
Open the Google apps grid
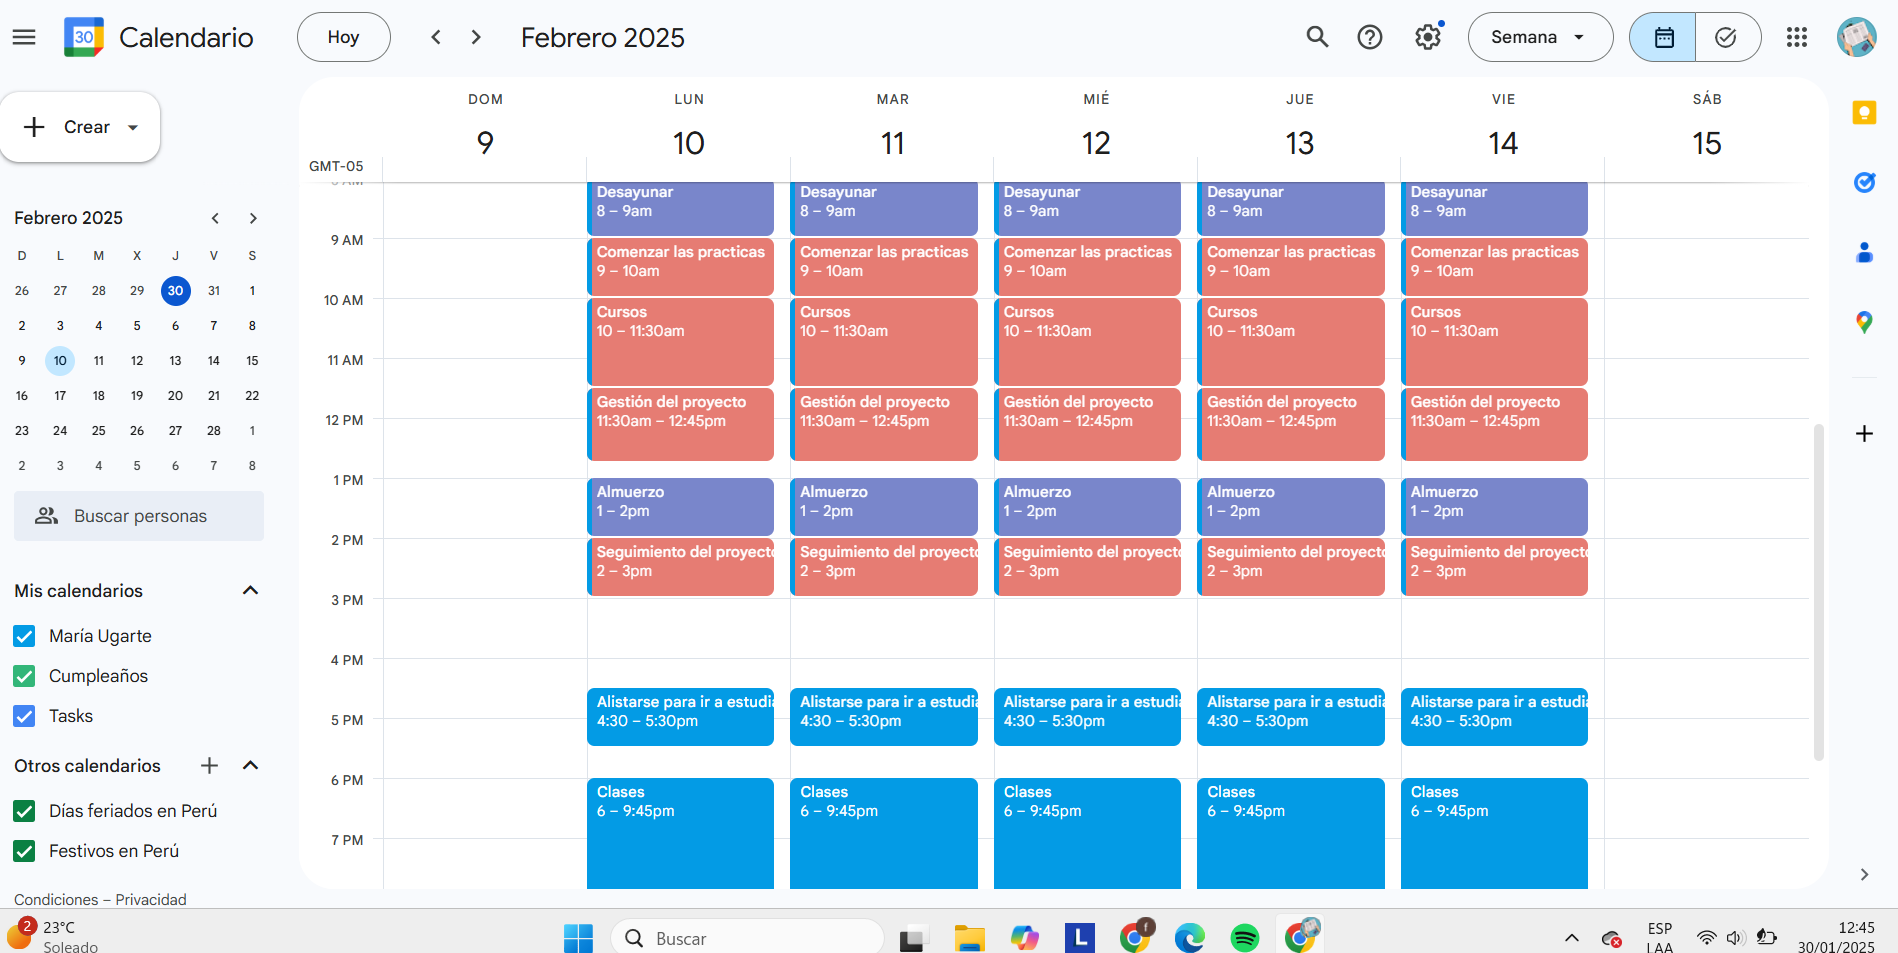[x=1797, y=37]
